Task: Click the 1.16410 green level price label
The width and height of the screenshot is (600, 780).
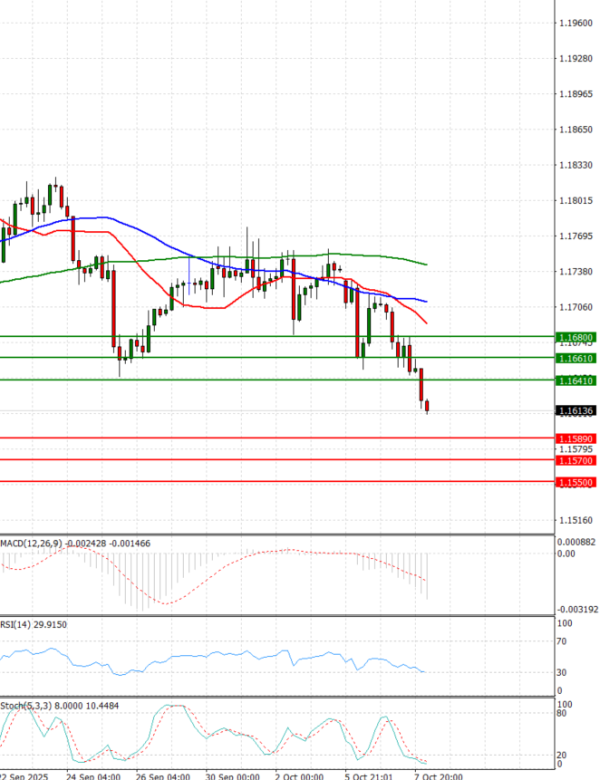Action: 576,380
